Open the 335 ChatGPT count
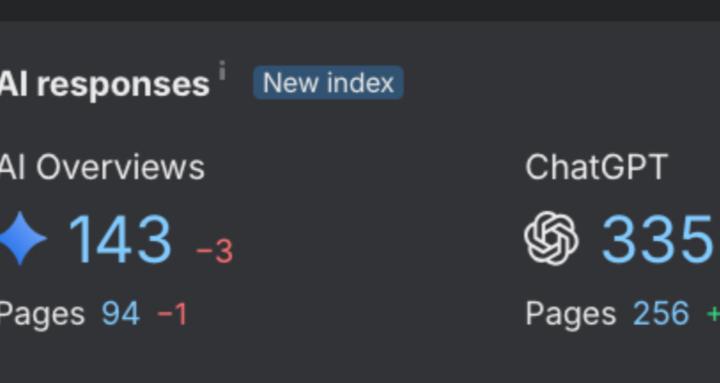This screenshot has width=720, height=383. click(x=658, y=239)
